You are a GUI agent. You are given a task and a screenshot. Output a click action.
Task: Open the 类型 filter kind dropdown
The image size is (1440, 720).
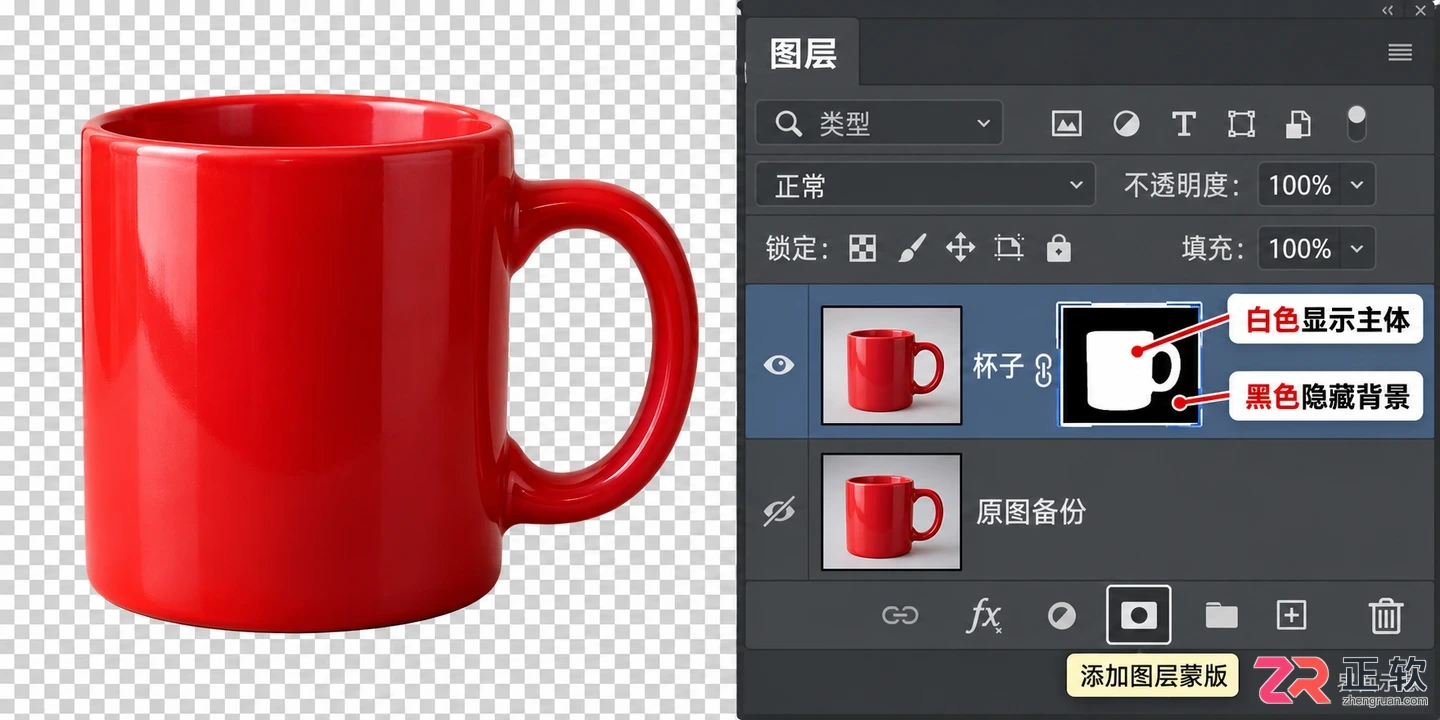(x=881, y=124)
